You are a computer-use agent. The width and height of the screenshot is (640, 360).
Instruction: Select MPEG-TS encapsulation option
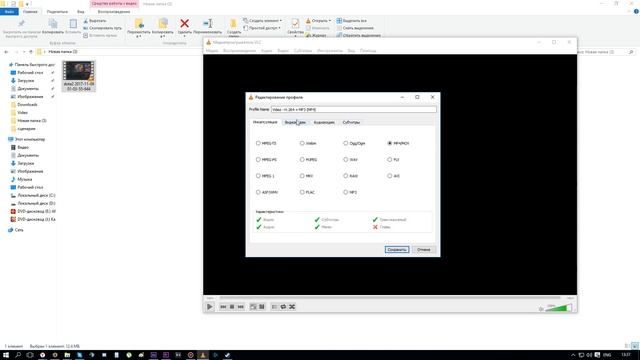[266, 143]
